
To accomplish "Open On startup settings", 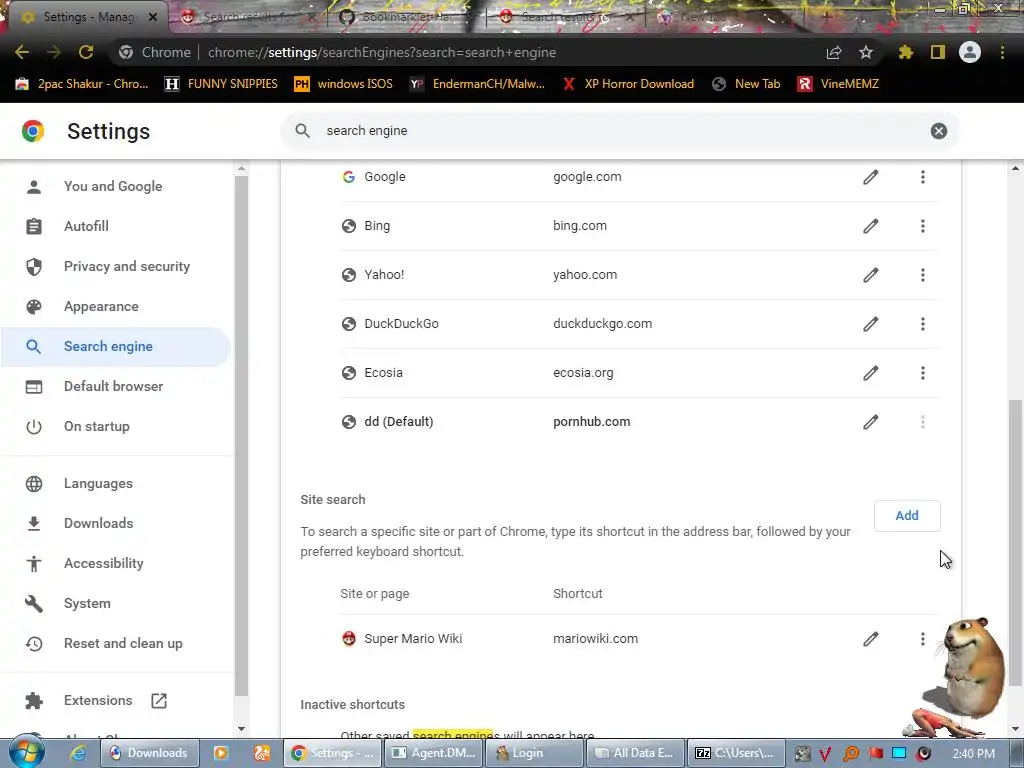I will coord(116,426).
